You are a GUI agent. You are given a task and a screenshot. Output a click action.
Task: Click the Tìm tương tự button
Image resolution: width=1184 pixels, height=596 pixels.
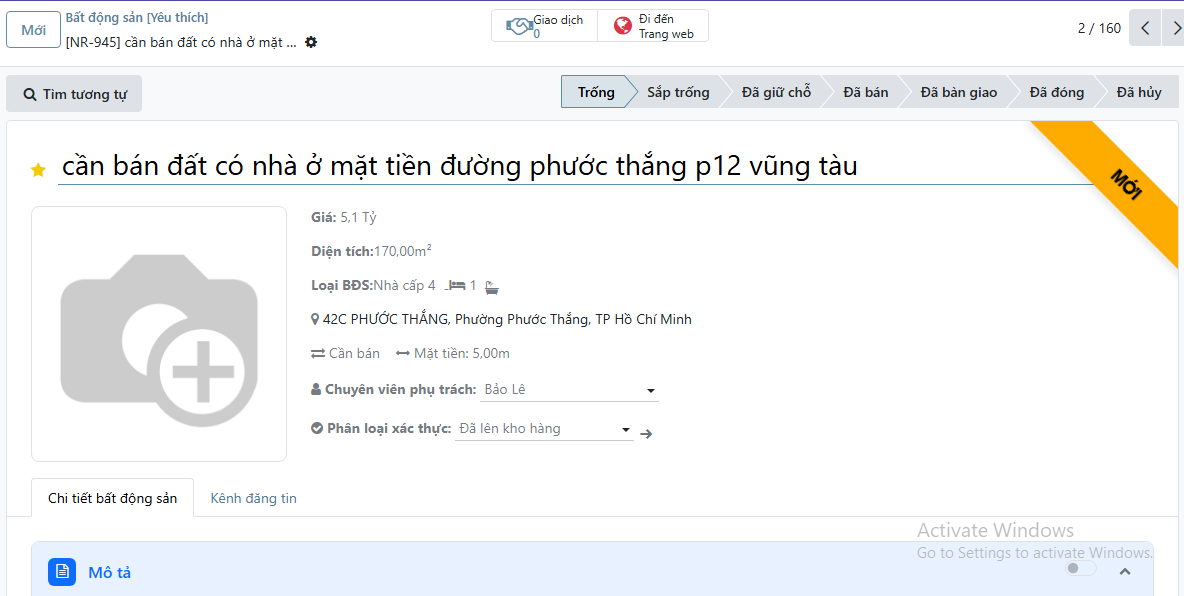coord(74,94)
